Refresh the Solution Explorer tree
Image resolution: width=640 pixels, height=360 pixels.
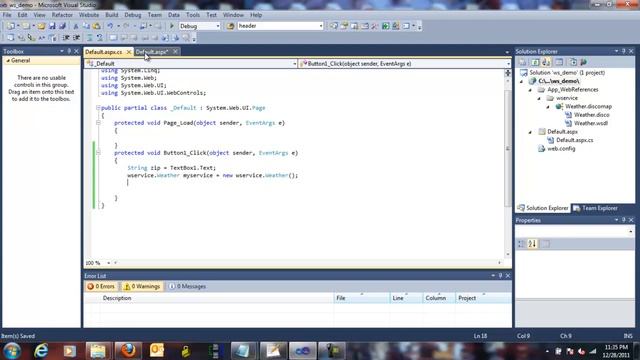[x=535, y=62]
